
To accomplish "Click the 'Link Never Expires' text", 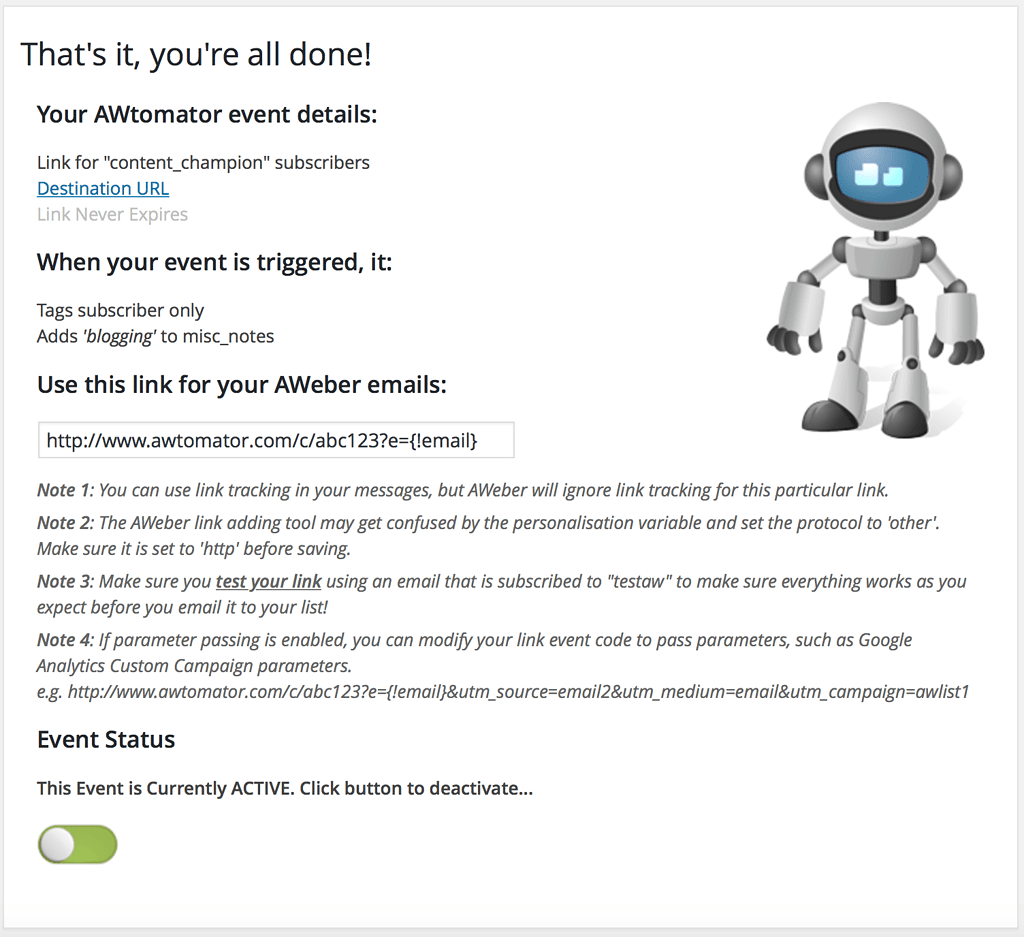I will (112, 214).
